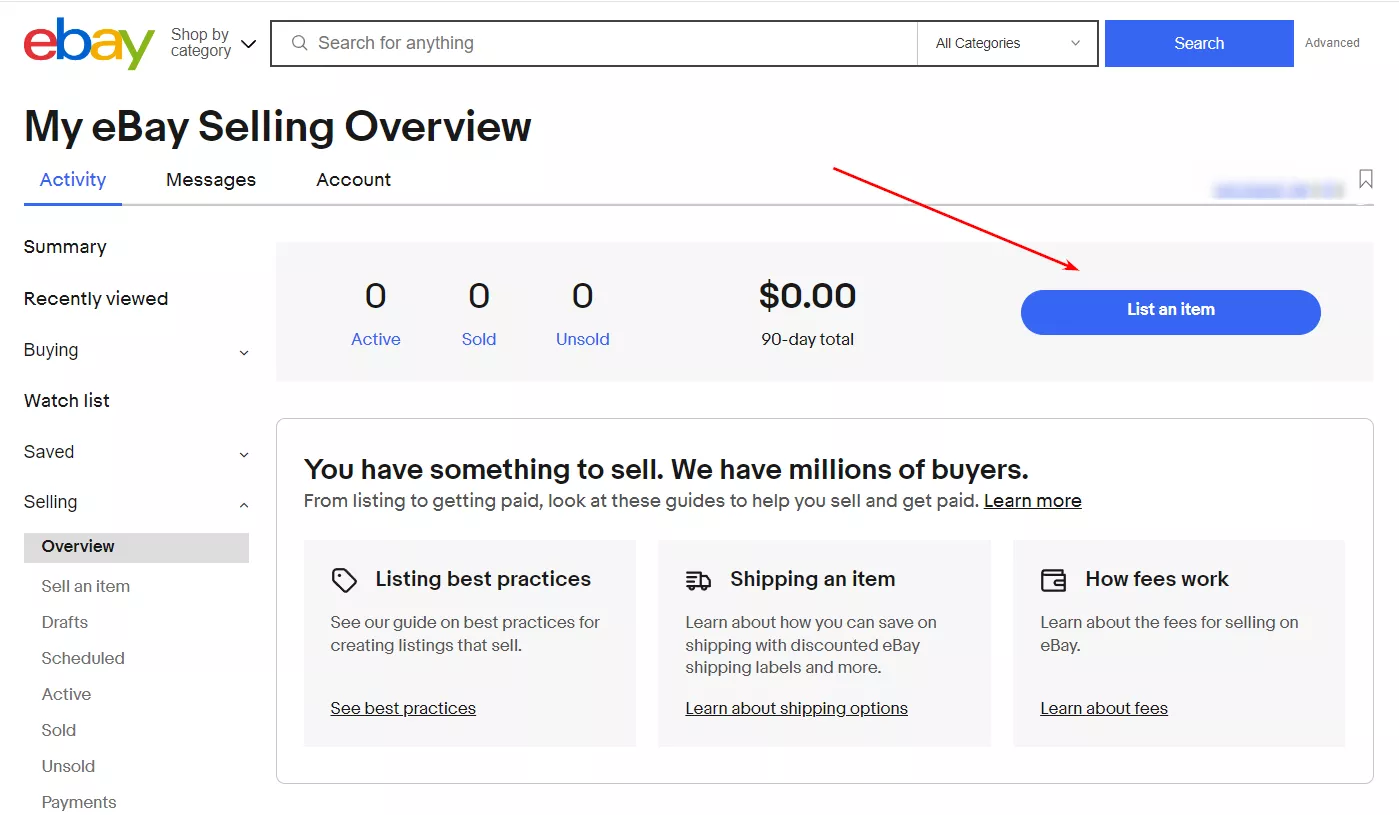Switch to the Activity tab

coord(73,180)
